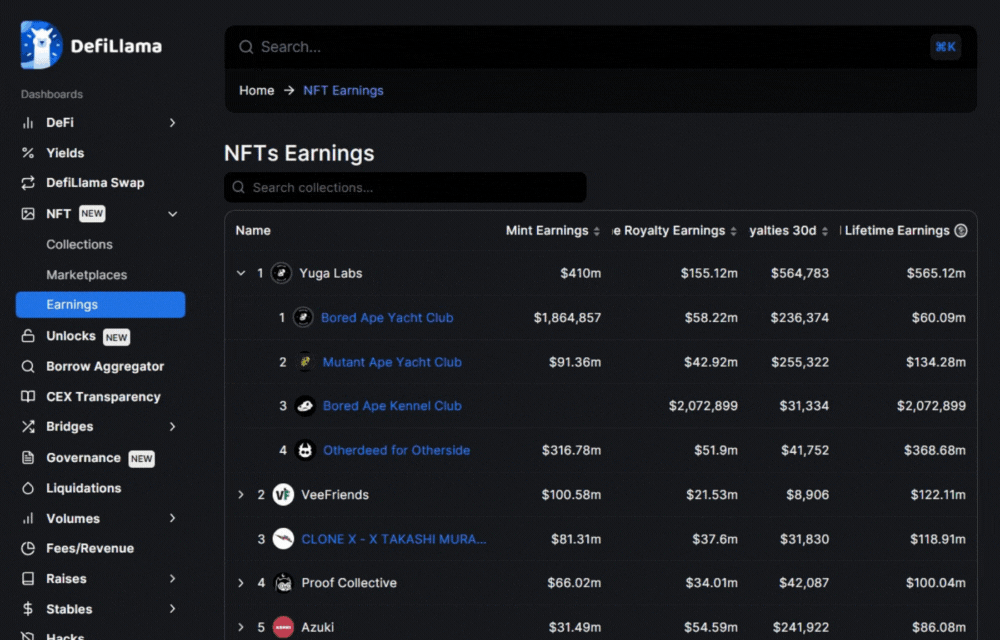Select the Earnings sidebar item
The image size is (1000, 640).
point(101,305)
